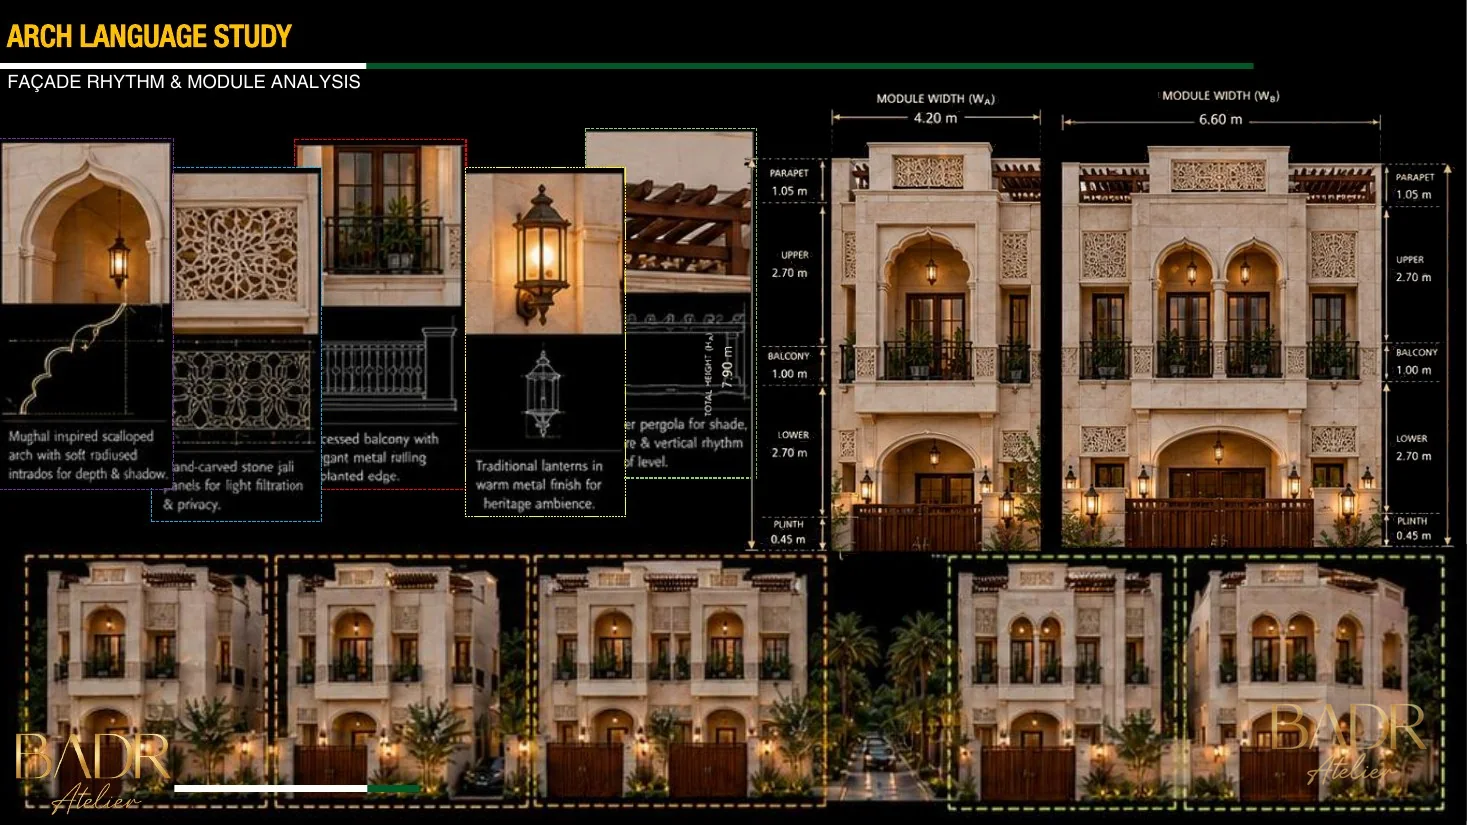Viewport: 1467px width, 825px height.
Task: Select the "4.20 m" width dimension
Action: [935, 118]
